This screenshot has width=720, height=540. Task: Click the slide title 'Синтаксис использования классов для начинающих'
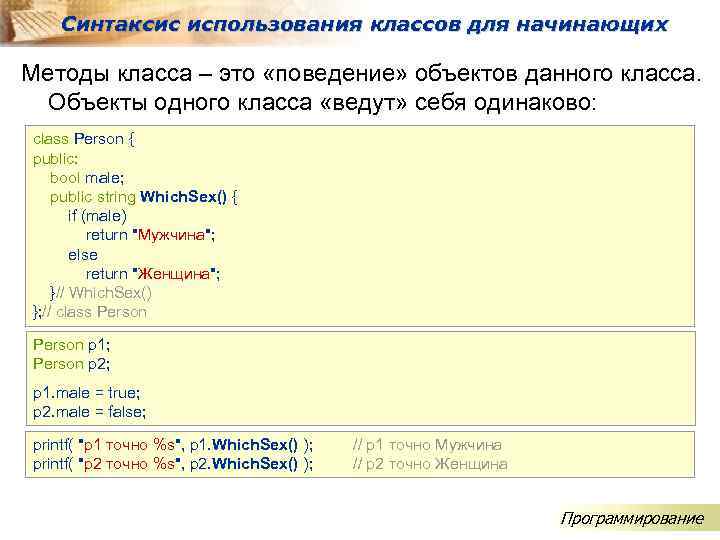(364, 24)
